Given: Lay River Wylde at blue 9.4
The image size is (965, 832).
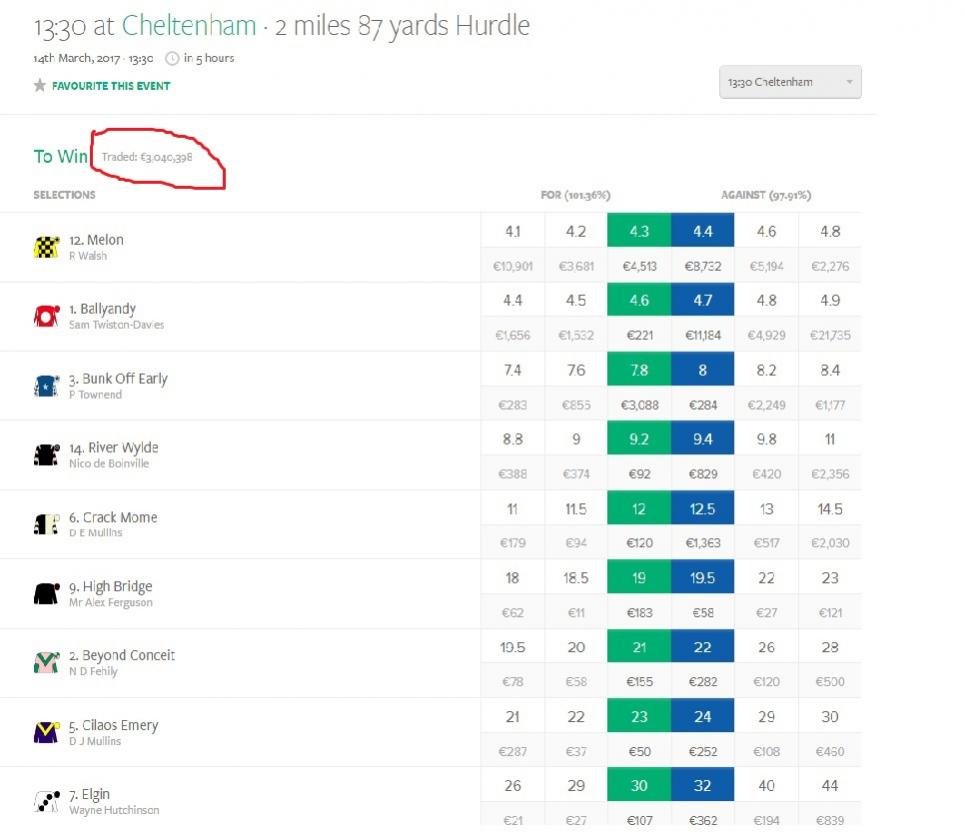Looking at the screenshot, I should coord(702,438).
